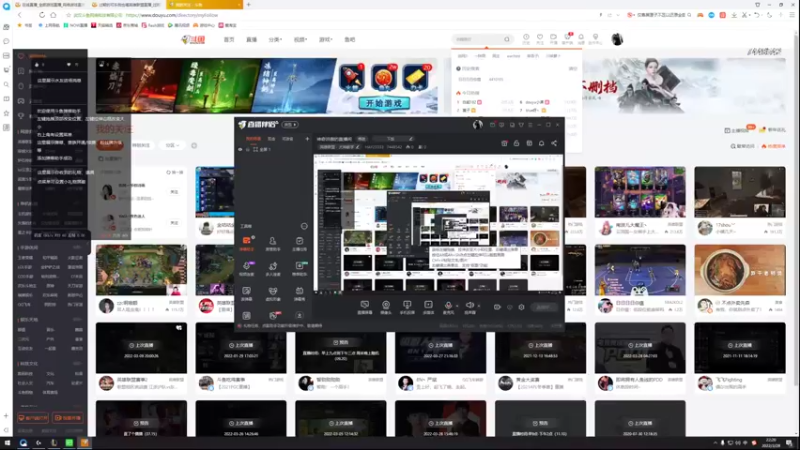The width and height of the screenshot is (800, 450).
Task: Click the start streaming button in streaming tool
Action: coord(544,307)
